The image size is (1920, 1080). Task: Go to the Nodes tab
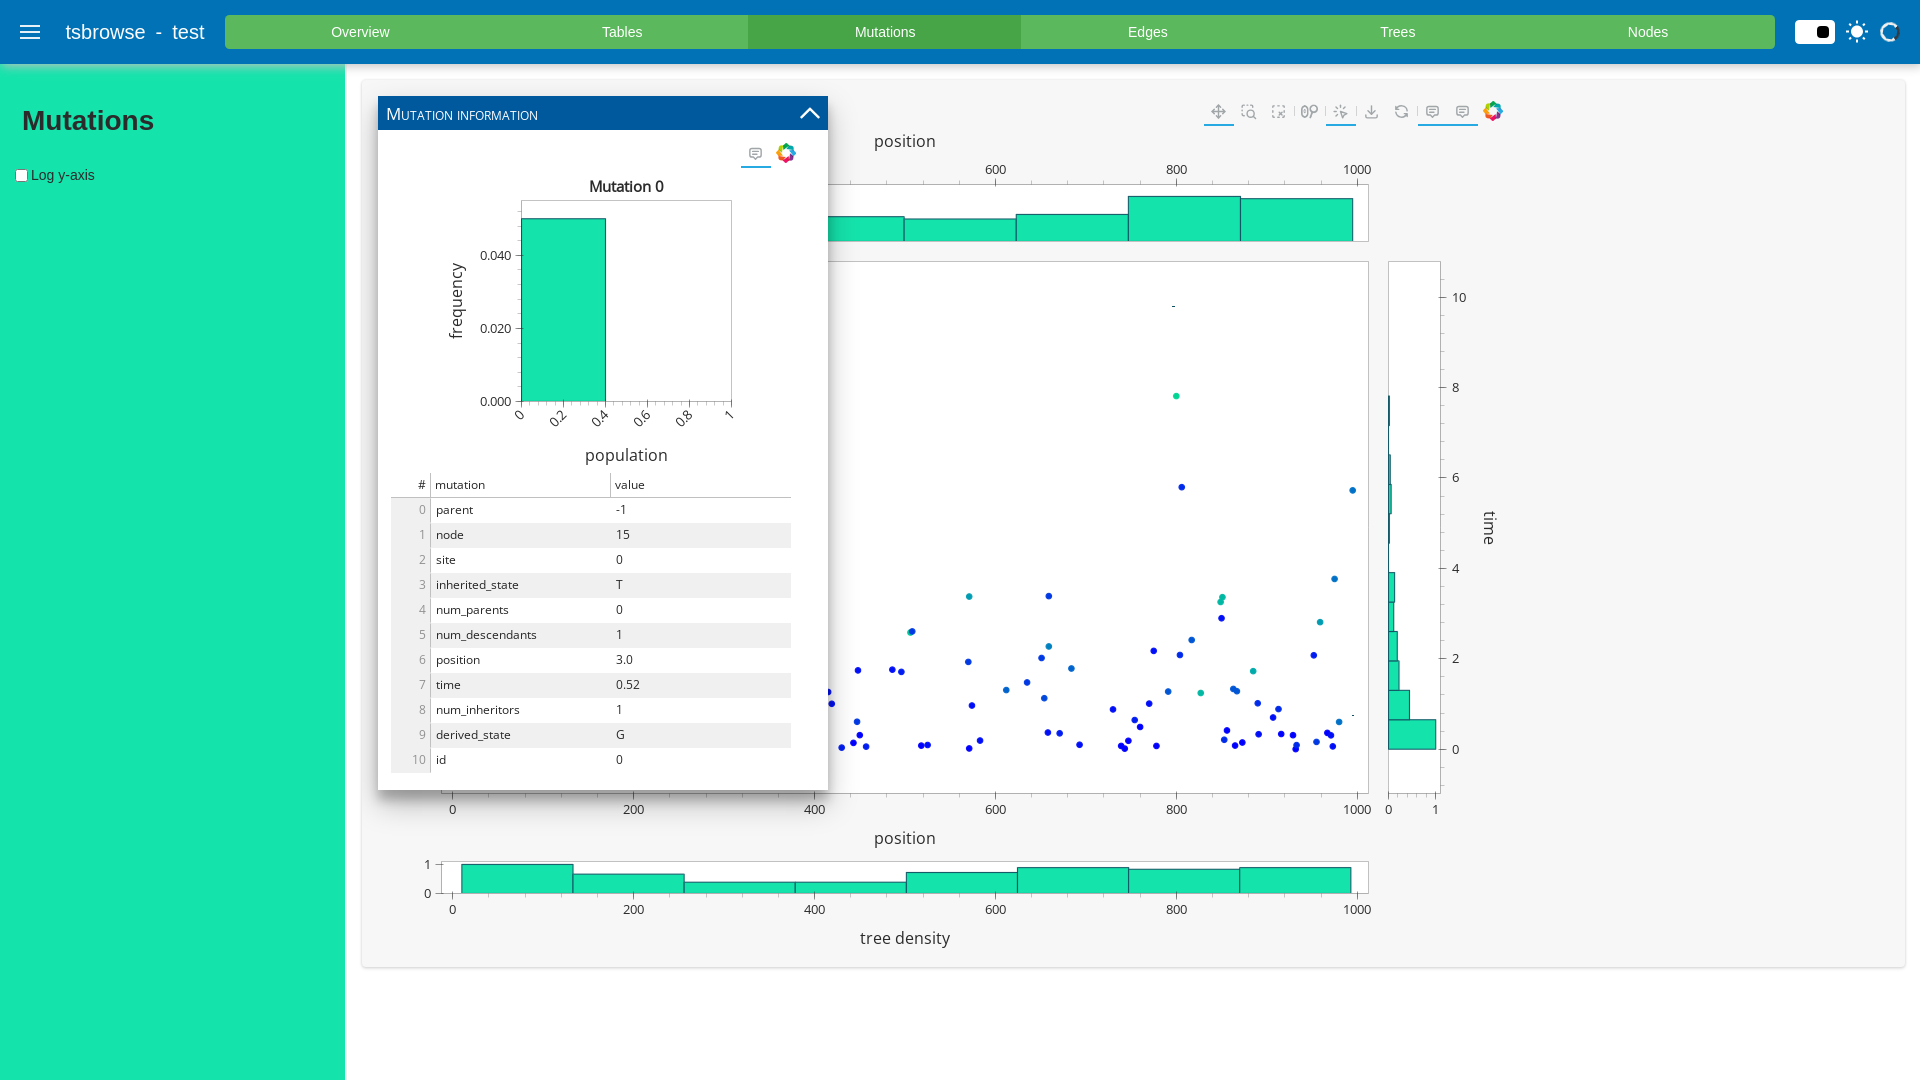pos(1648,32)
